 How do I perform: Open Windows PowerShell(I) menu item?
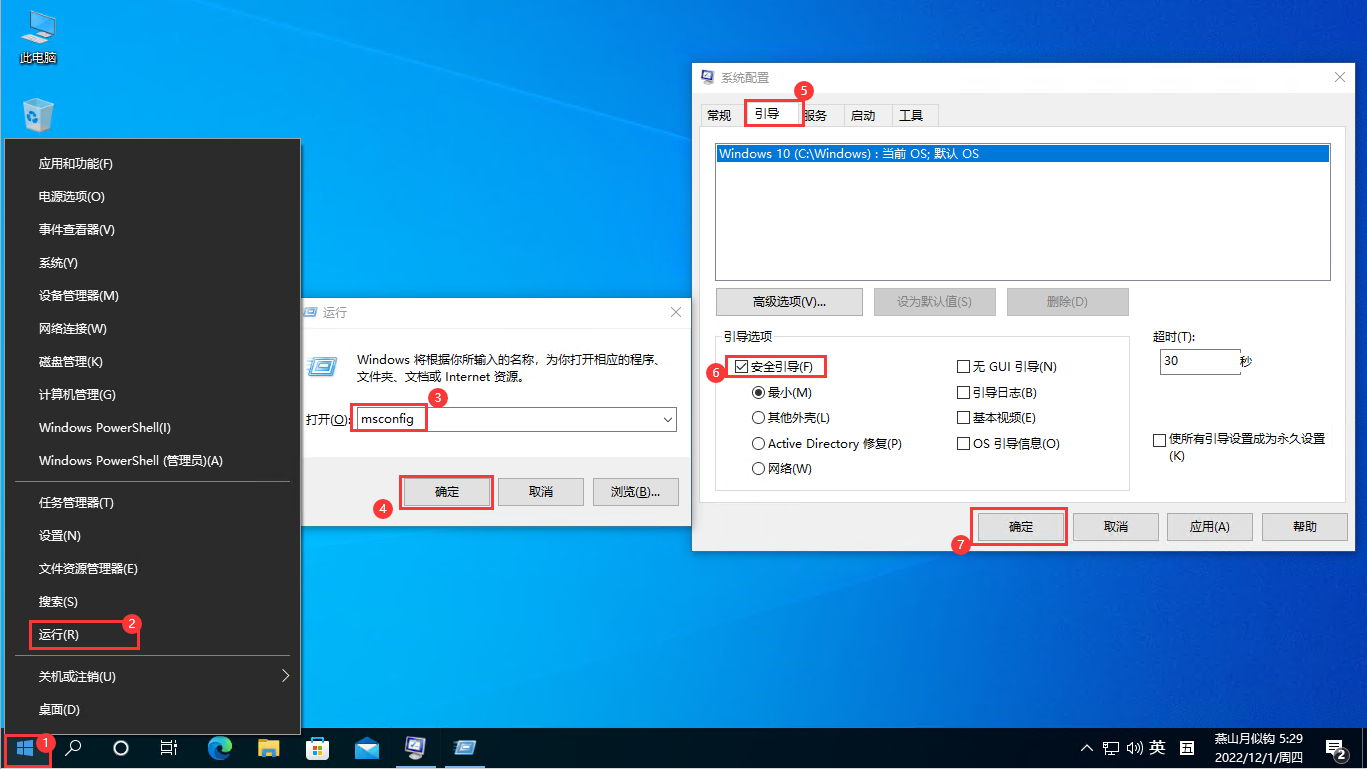152,428
